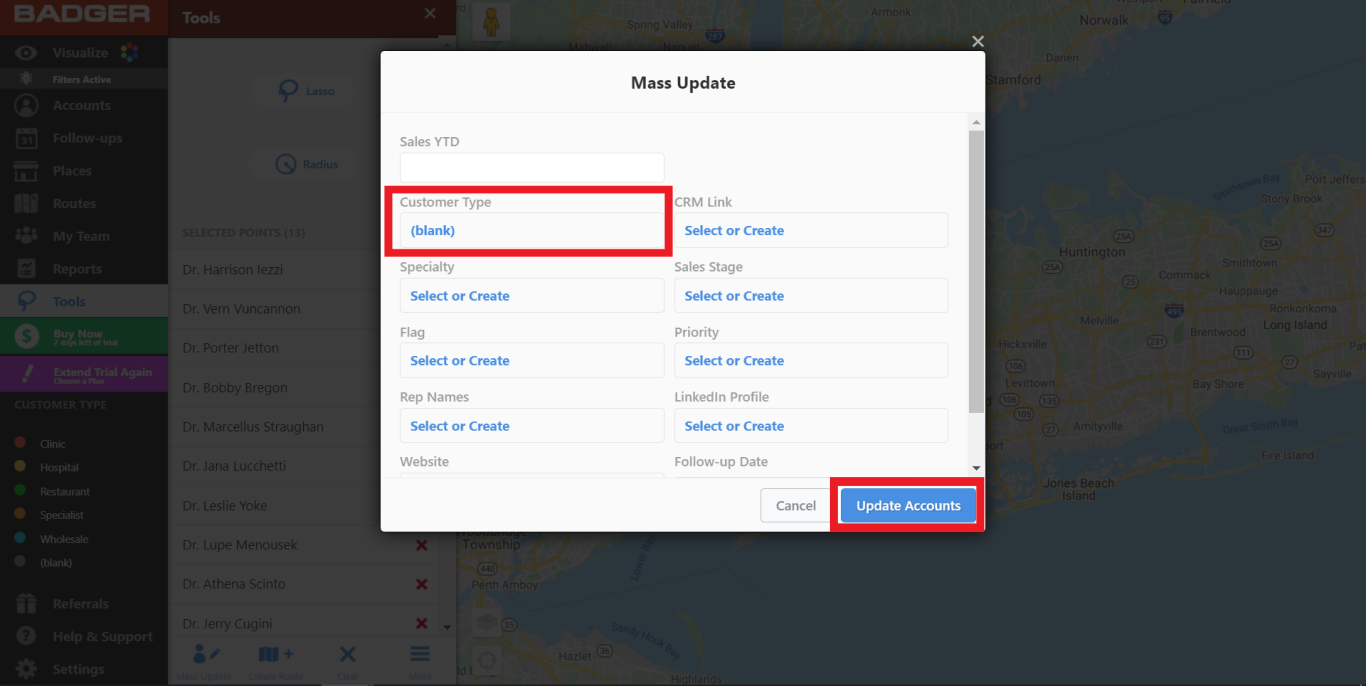Click the Filters Active indicator

[x=81, y=79]
